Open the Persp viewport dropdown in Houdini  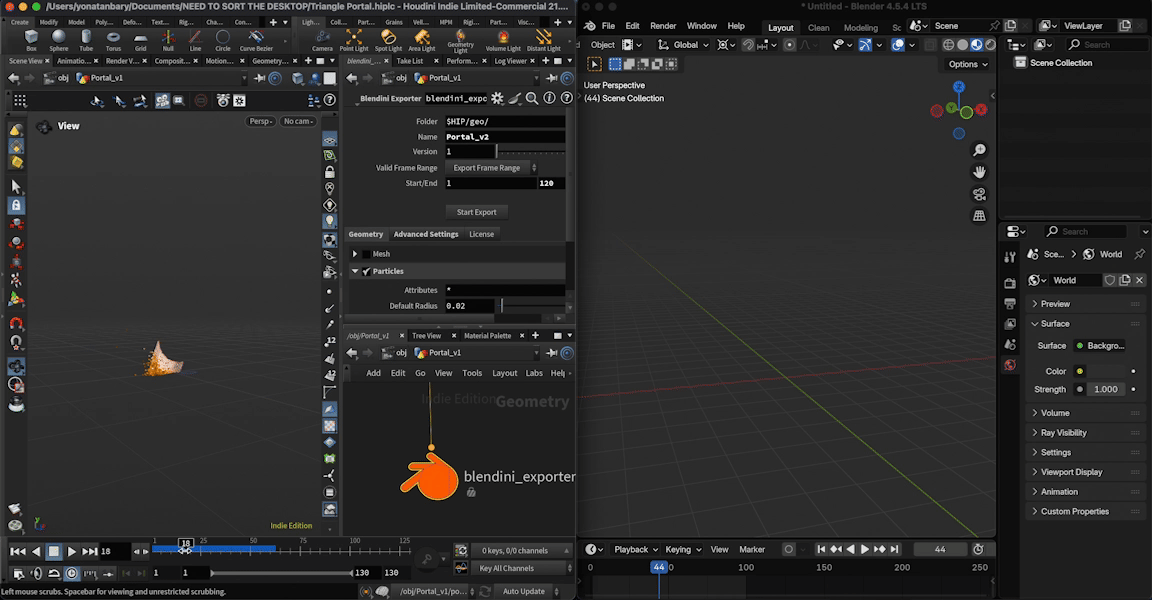coord(261,121)
